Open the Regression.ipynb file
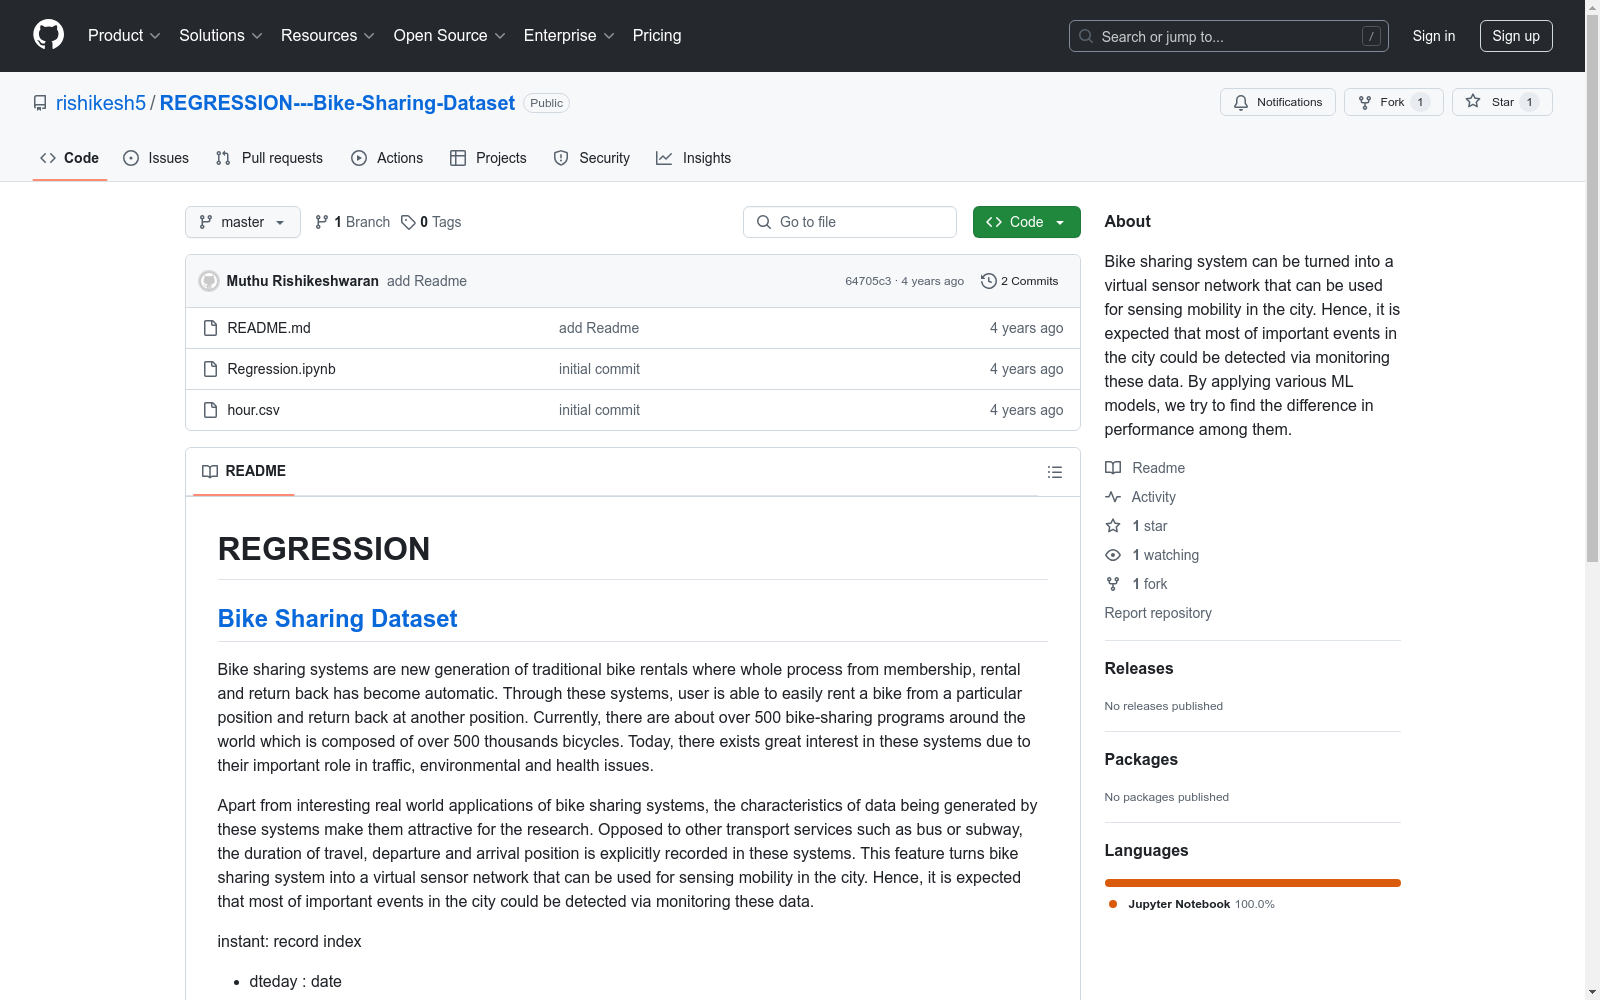1600x1000 pixels. click(281, 369)
